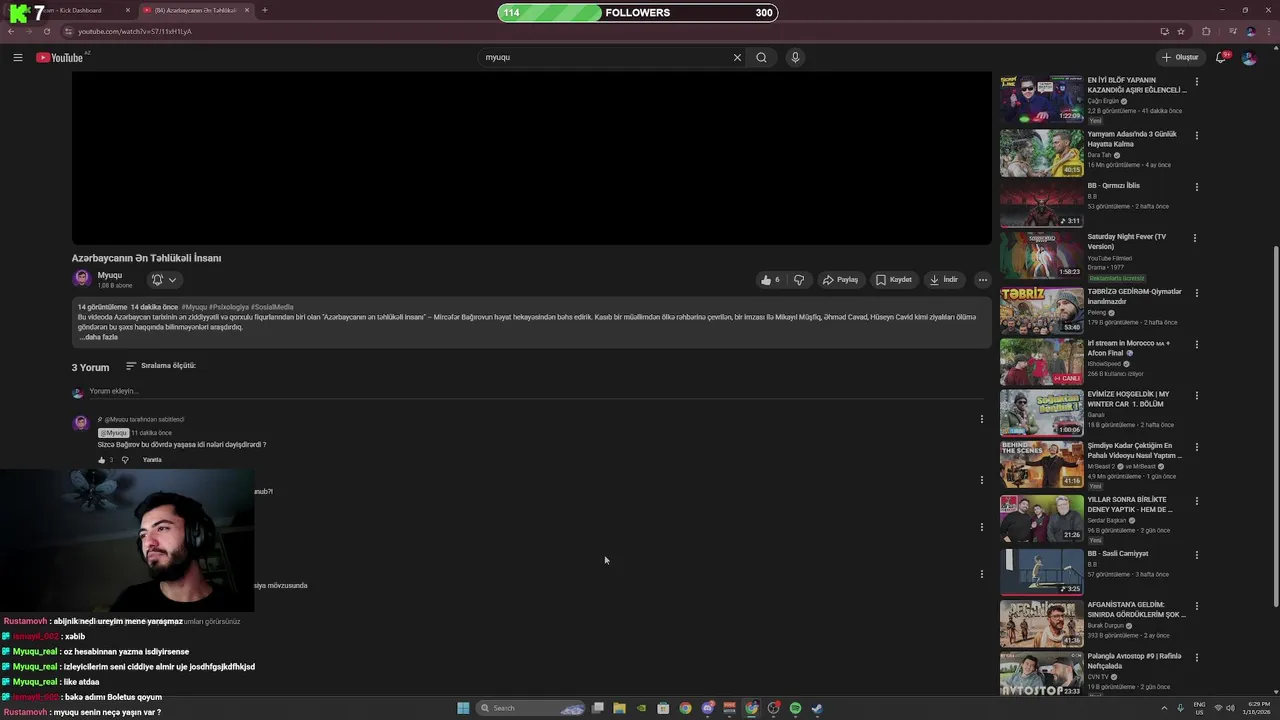Viewport: 1280px width, 720px height.
Task: Focus the YouTube search box
Action: pos(605,57)
